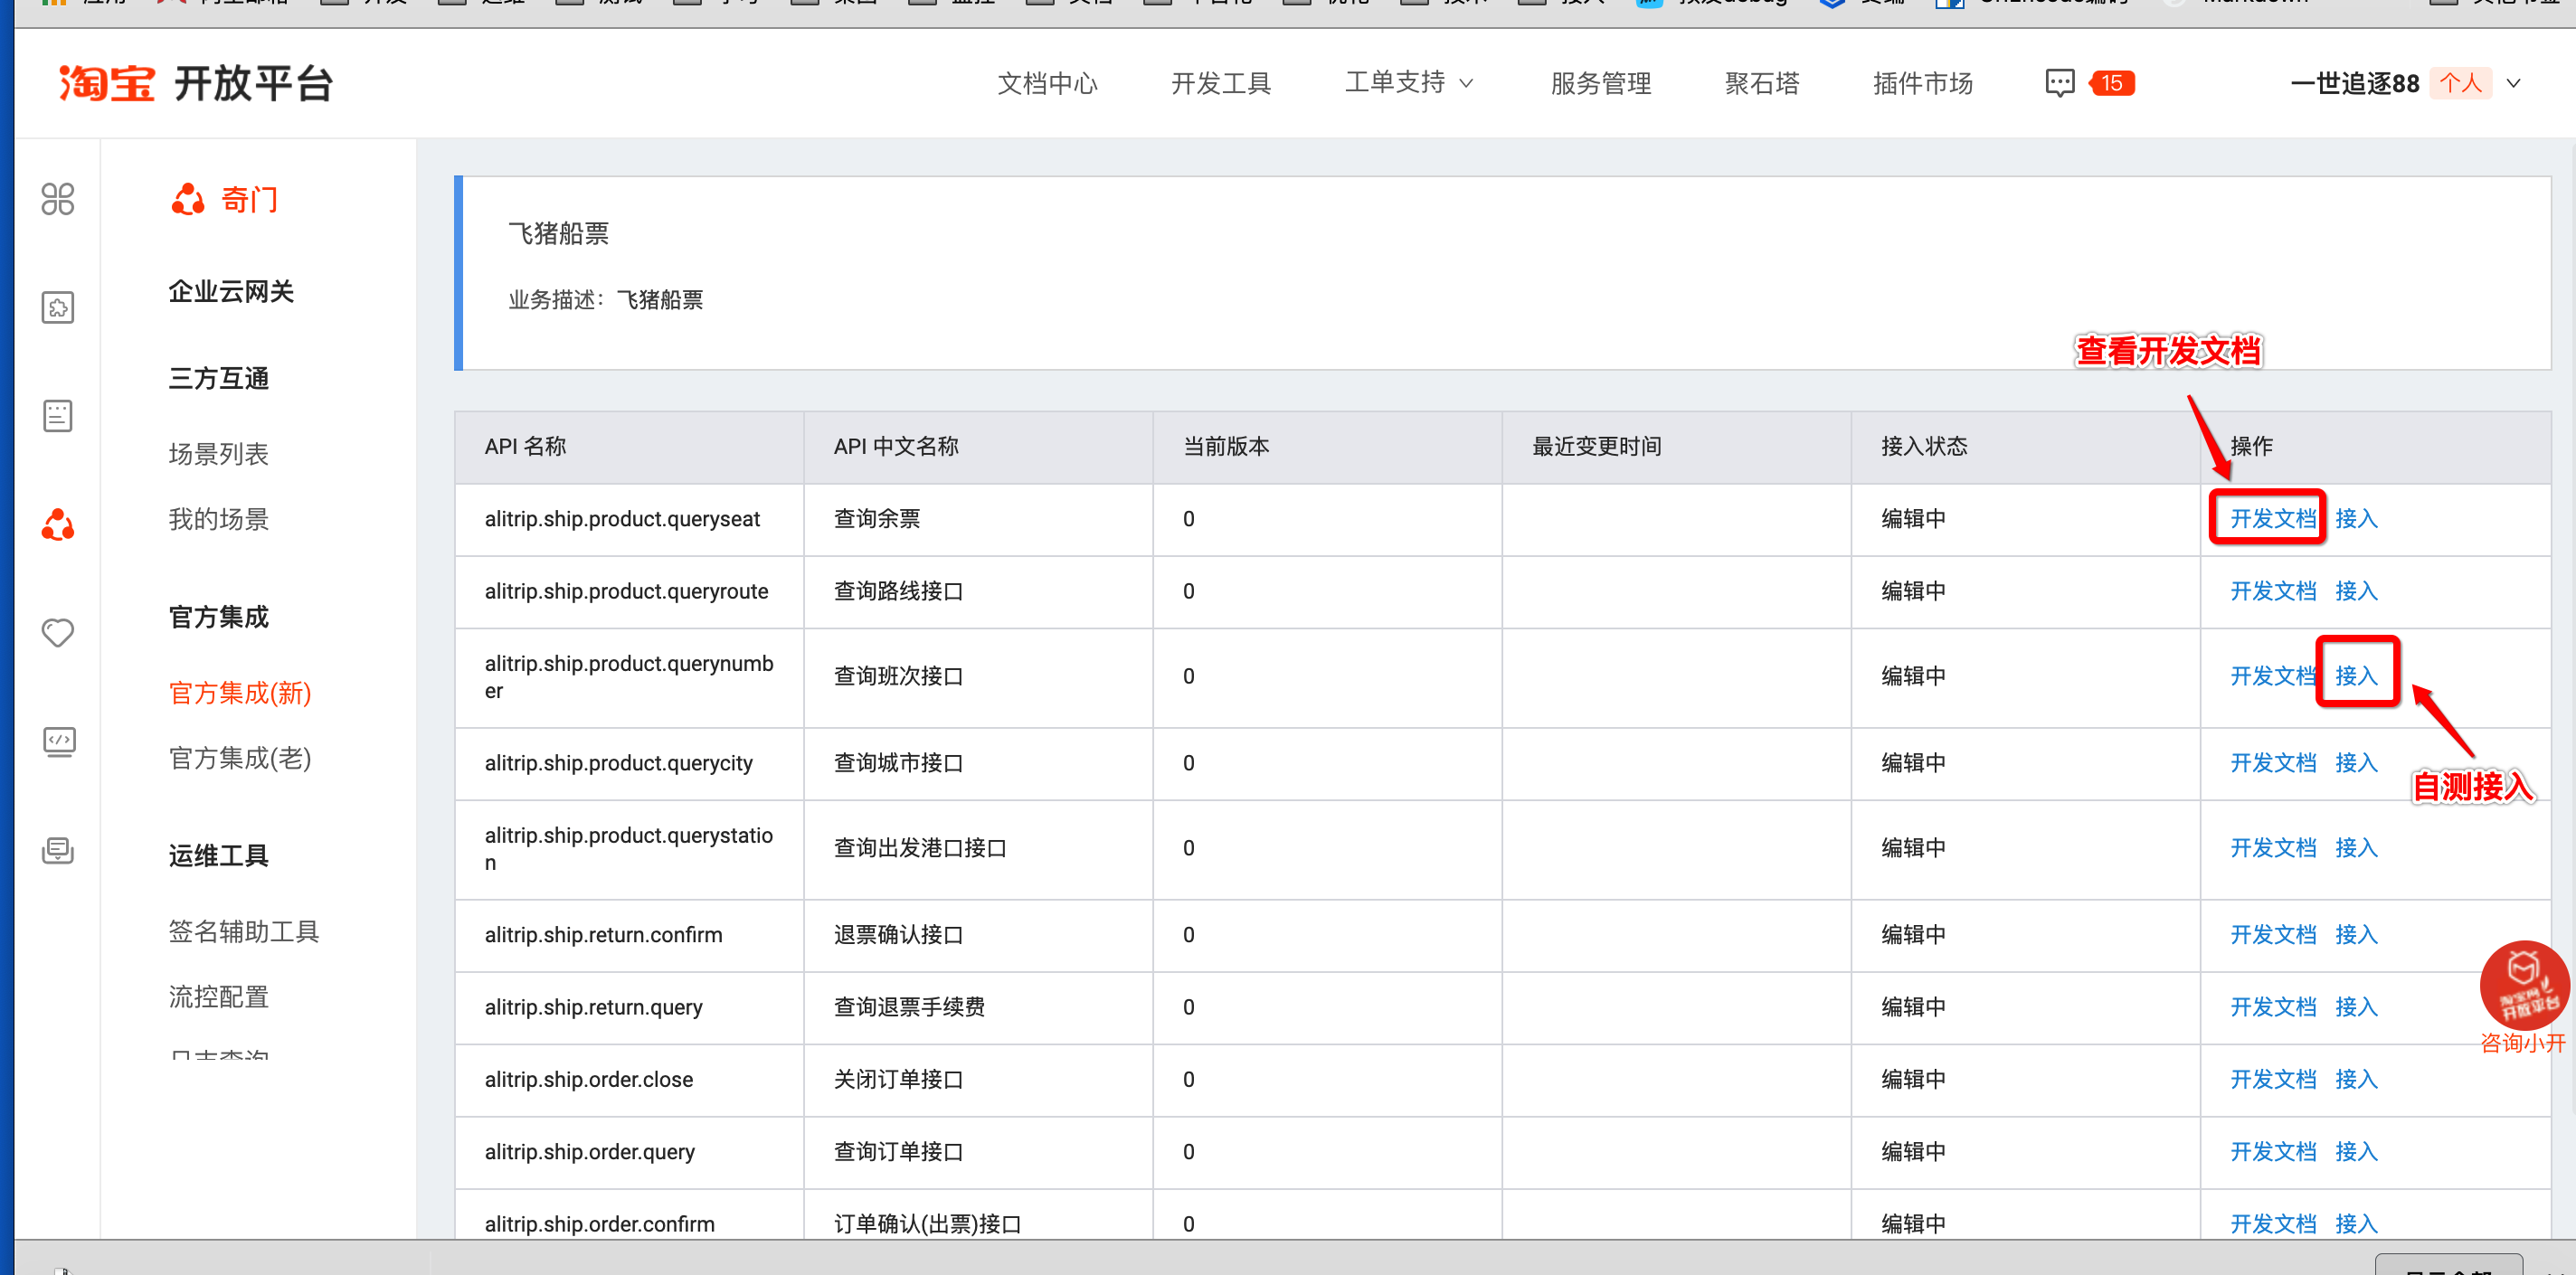The height and width of the screenshot is (1275, 2576).
Task: Select 我的场景 in the sidebar
Action: 218,519
